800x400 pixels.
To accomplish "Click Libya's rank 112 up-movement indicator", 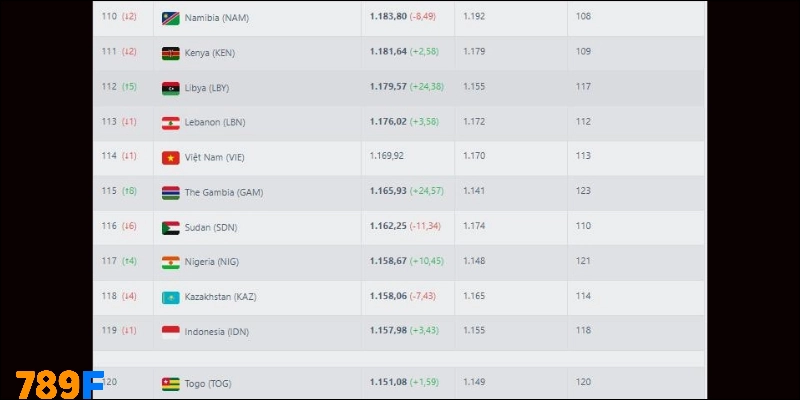I will pyautogui.click(x=129, y=88).
